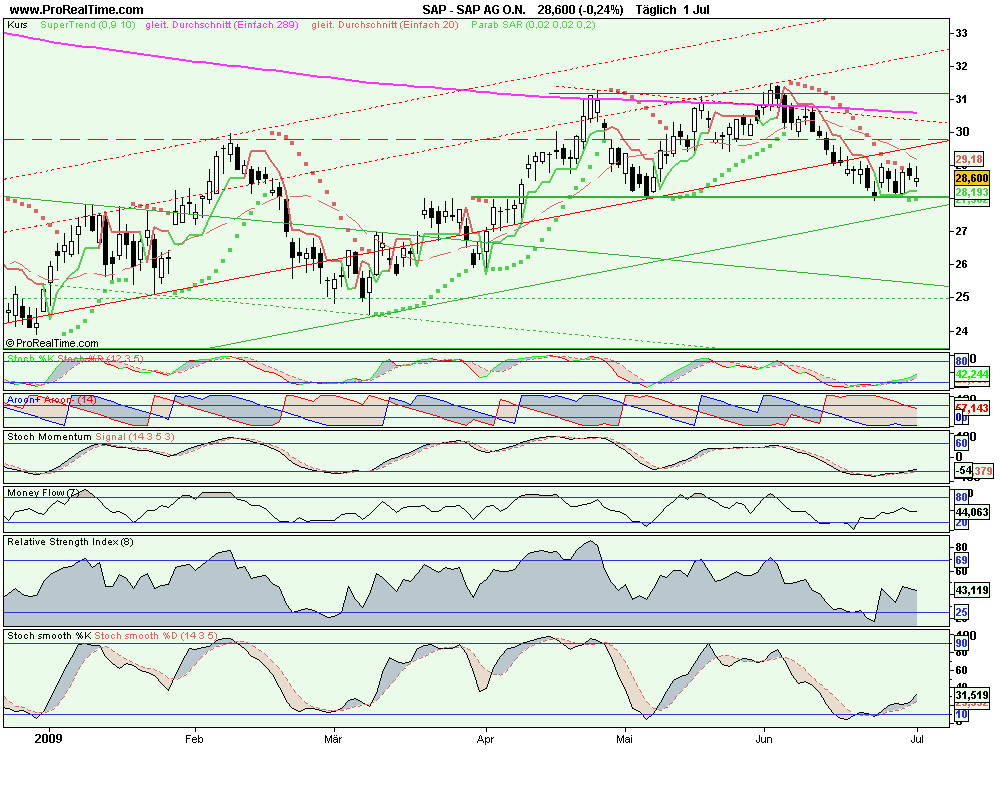Select the 'Relative Strength Index (8)' label
The height and width of the screenshot is (800, 1000).
[70, 542]
